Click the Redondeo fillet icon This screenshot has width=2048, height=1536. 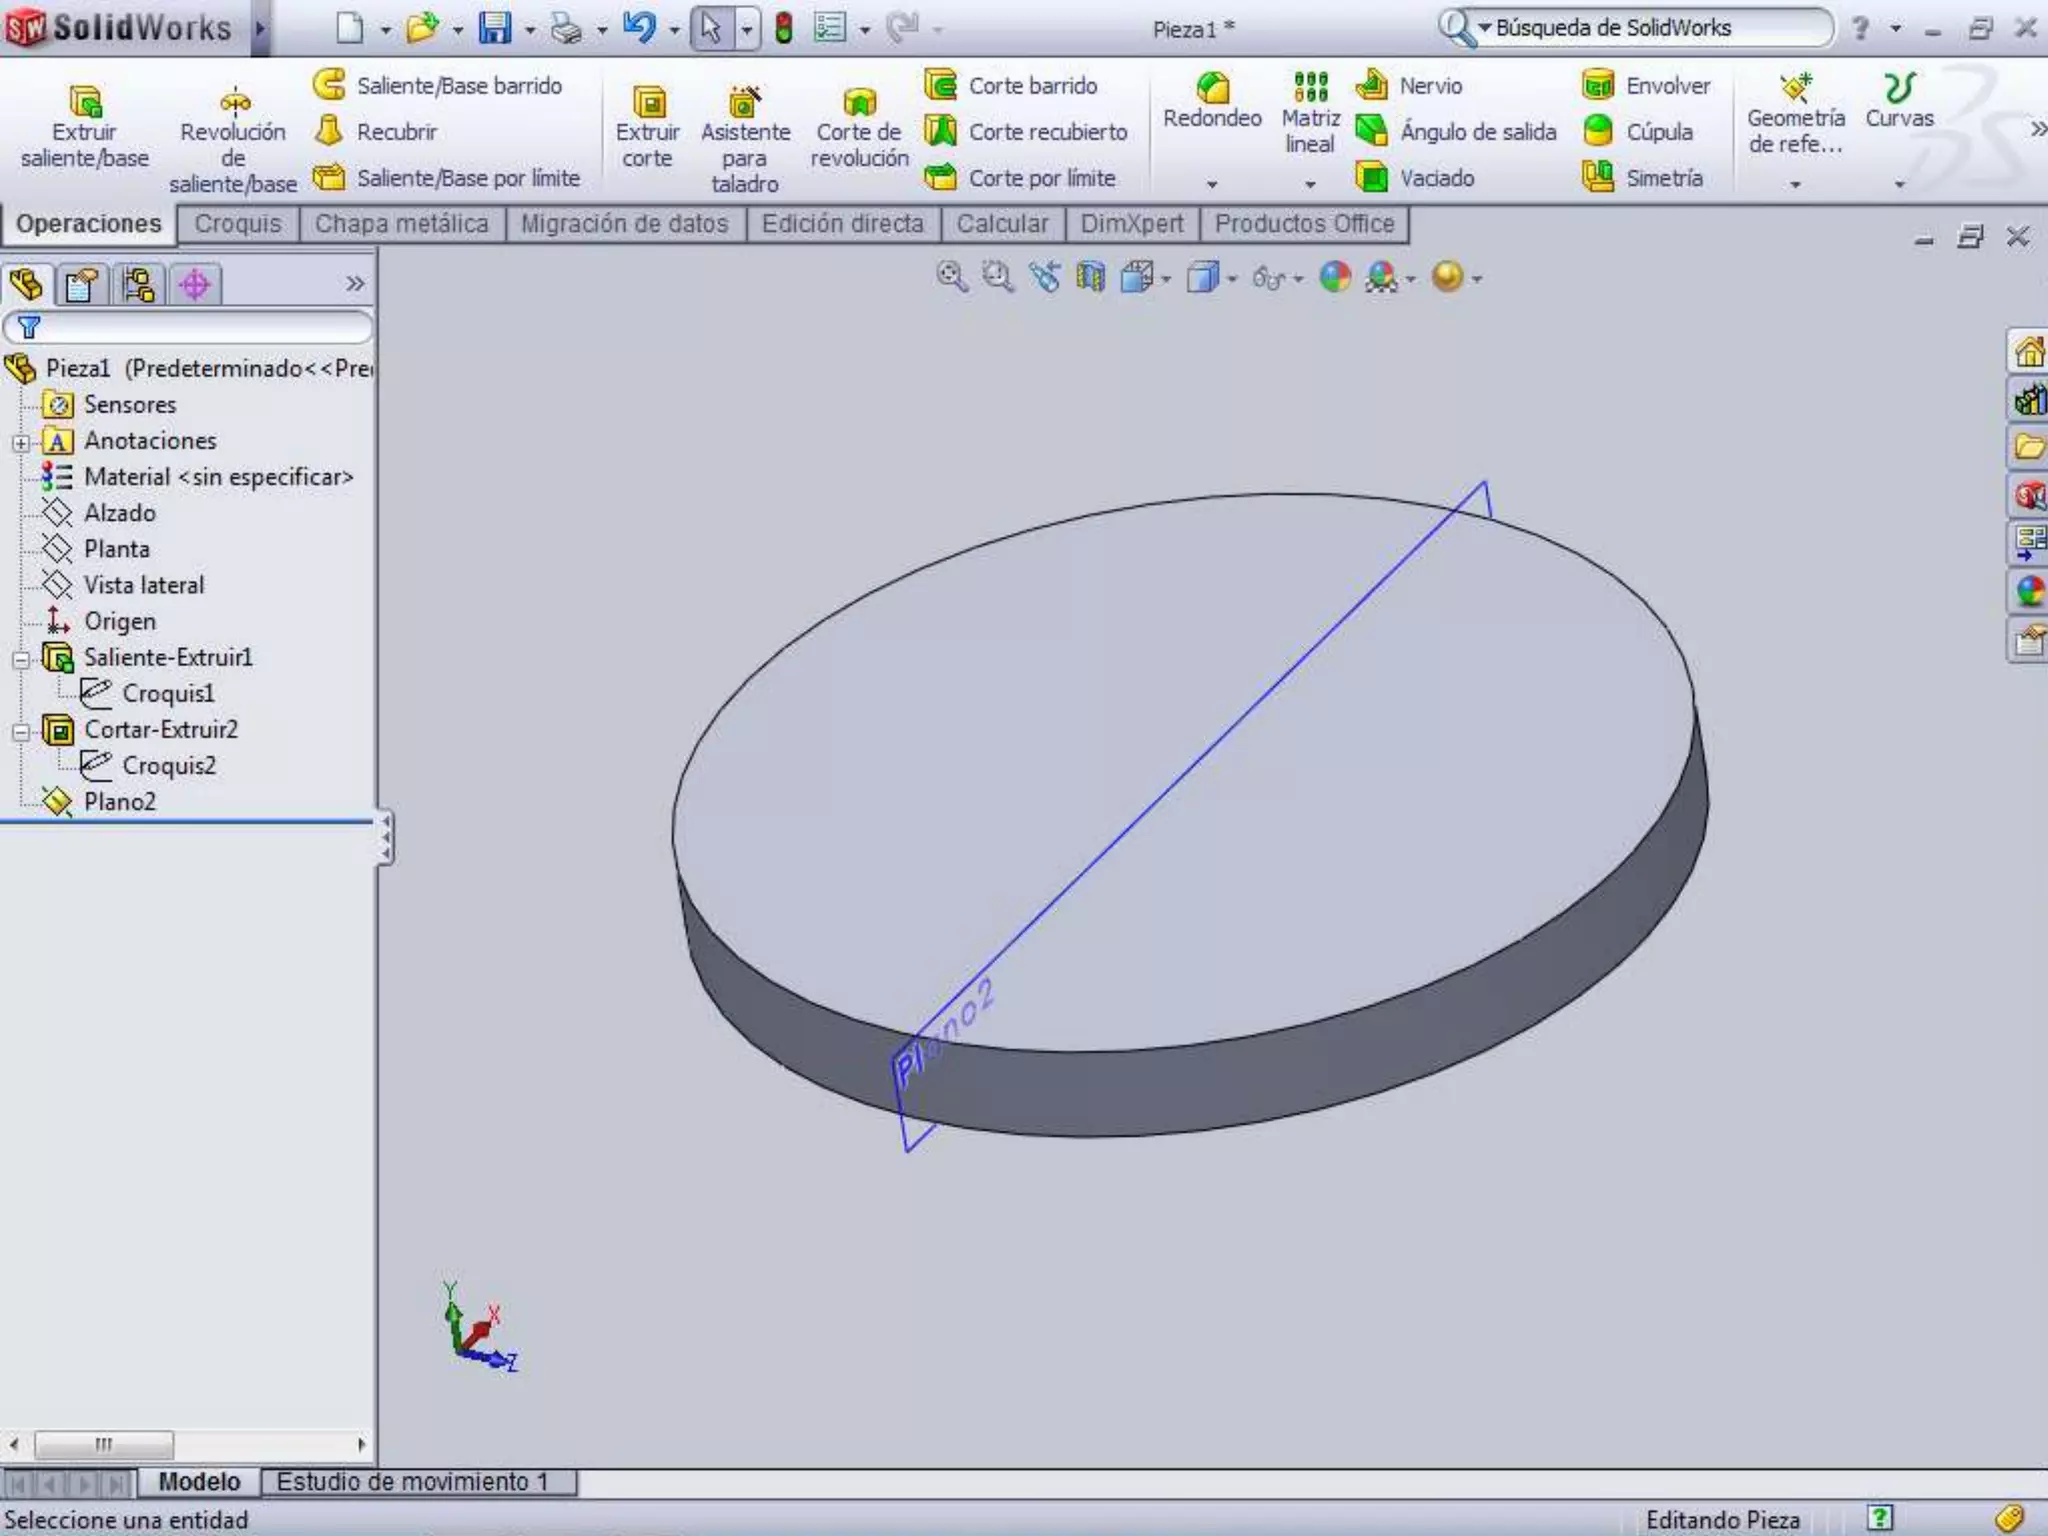click(x=1212, y=90)
